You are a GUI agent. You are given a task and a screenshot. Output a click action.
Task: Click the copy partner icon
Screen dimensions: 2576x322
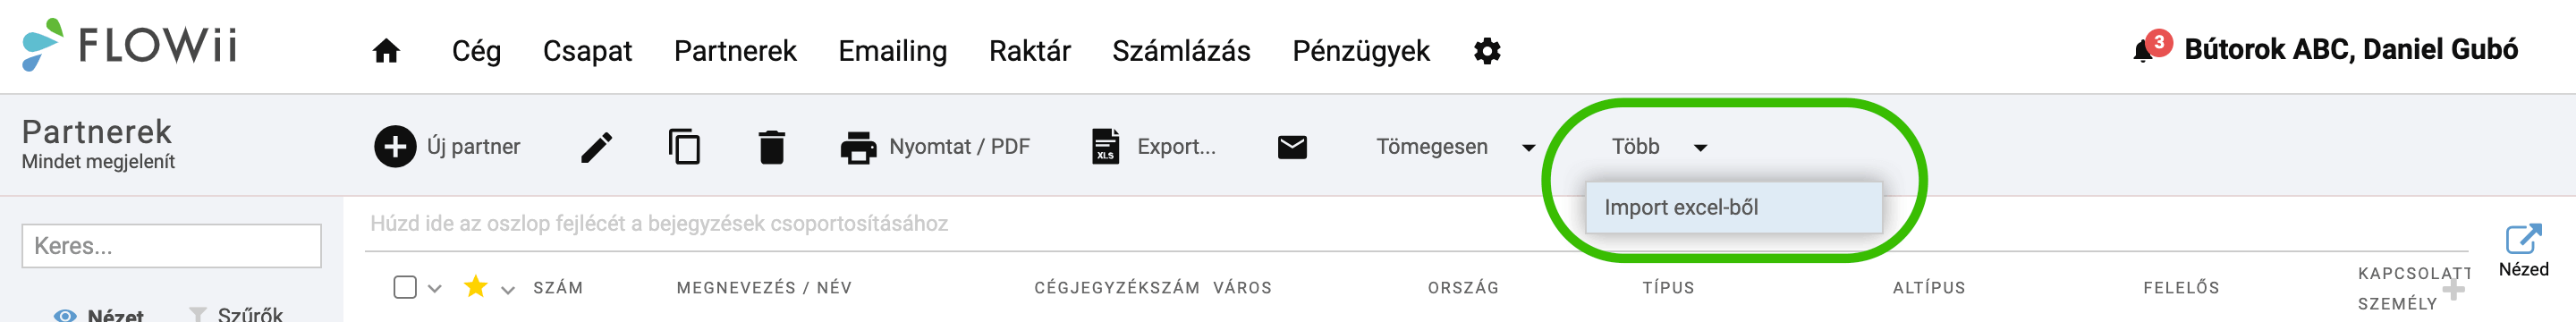click(684, 147)
